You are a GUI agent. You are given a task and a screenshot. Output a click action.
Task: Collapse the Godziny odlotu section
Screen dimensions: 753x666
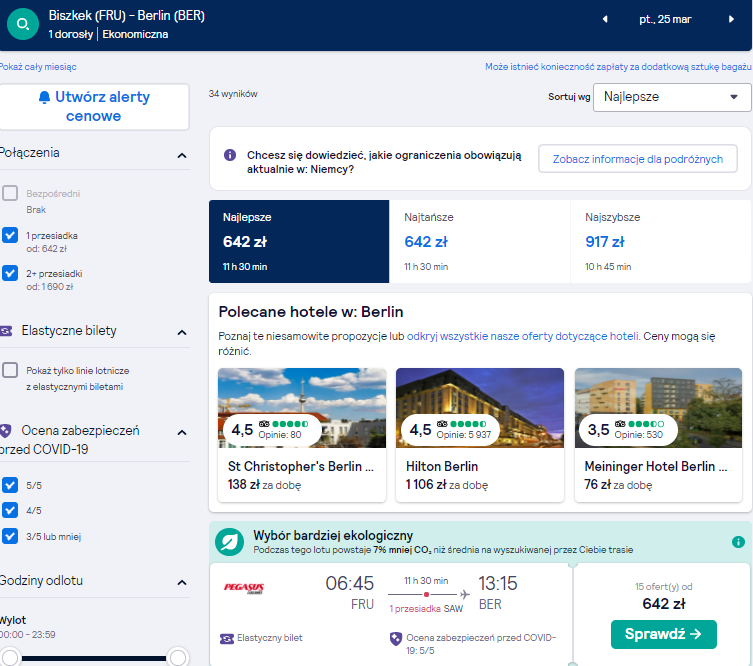click(x=182, y=582)
